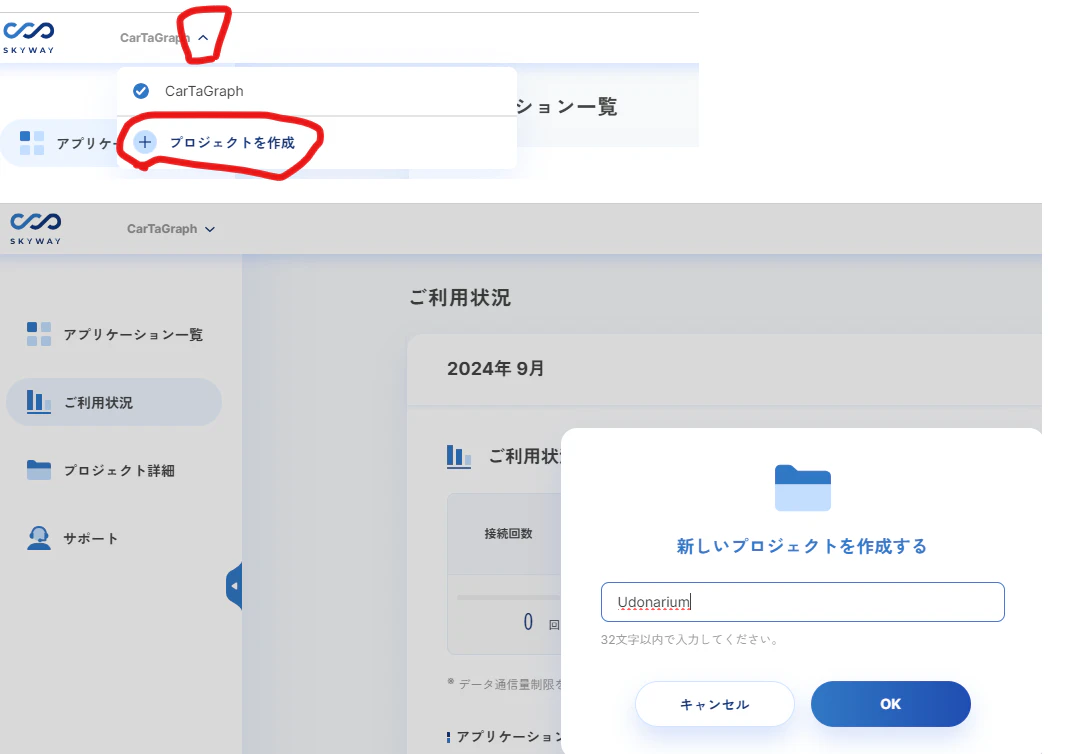
Task: Click the headset support icon in the sidebar
Action: [39, 538]
